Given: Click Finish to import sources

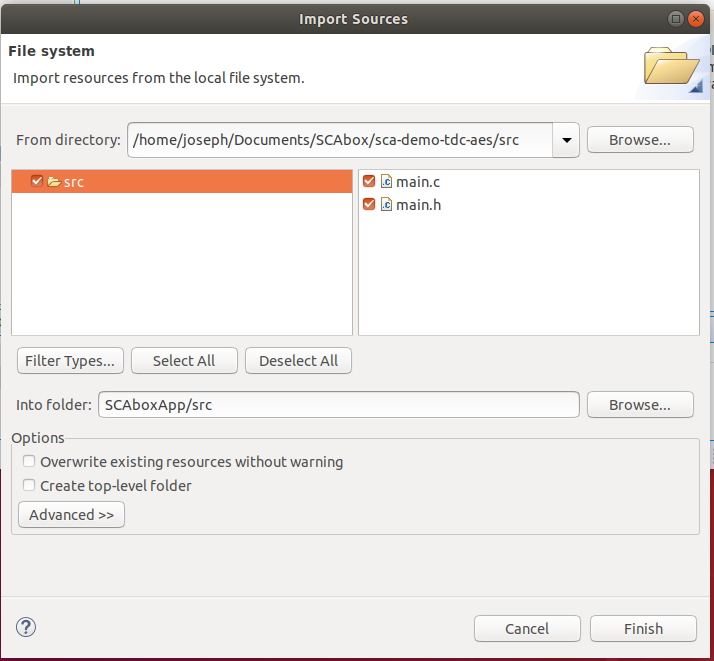Looking at the screenshot, I should (x=643, y=629).
